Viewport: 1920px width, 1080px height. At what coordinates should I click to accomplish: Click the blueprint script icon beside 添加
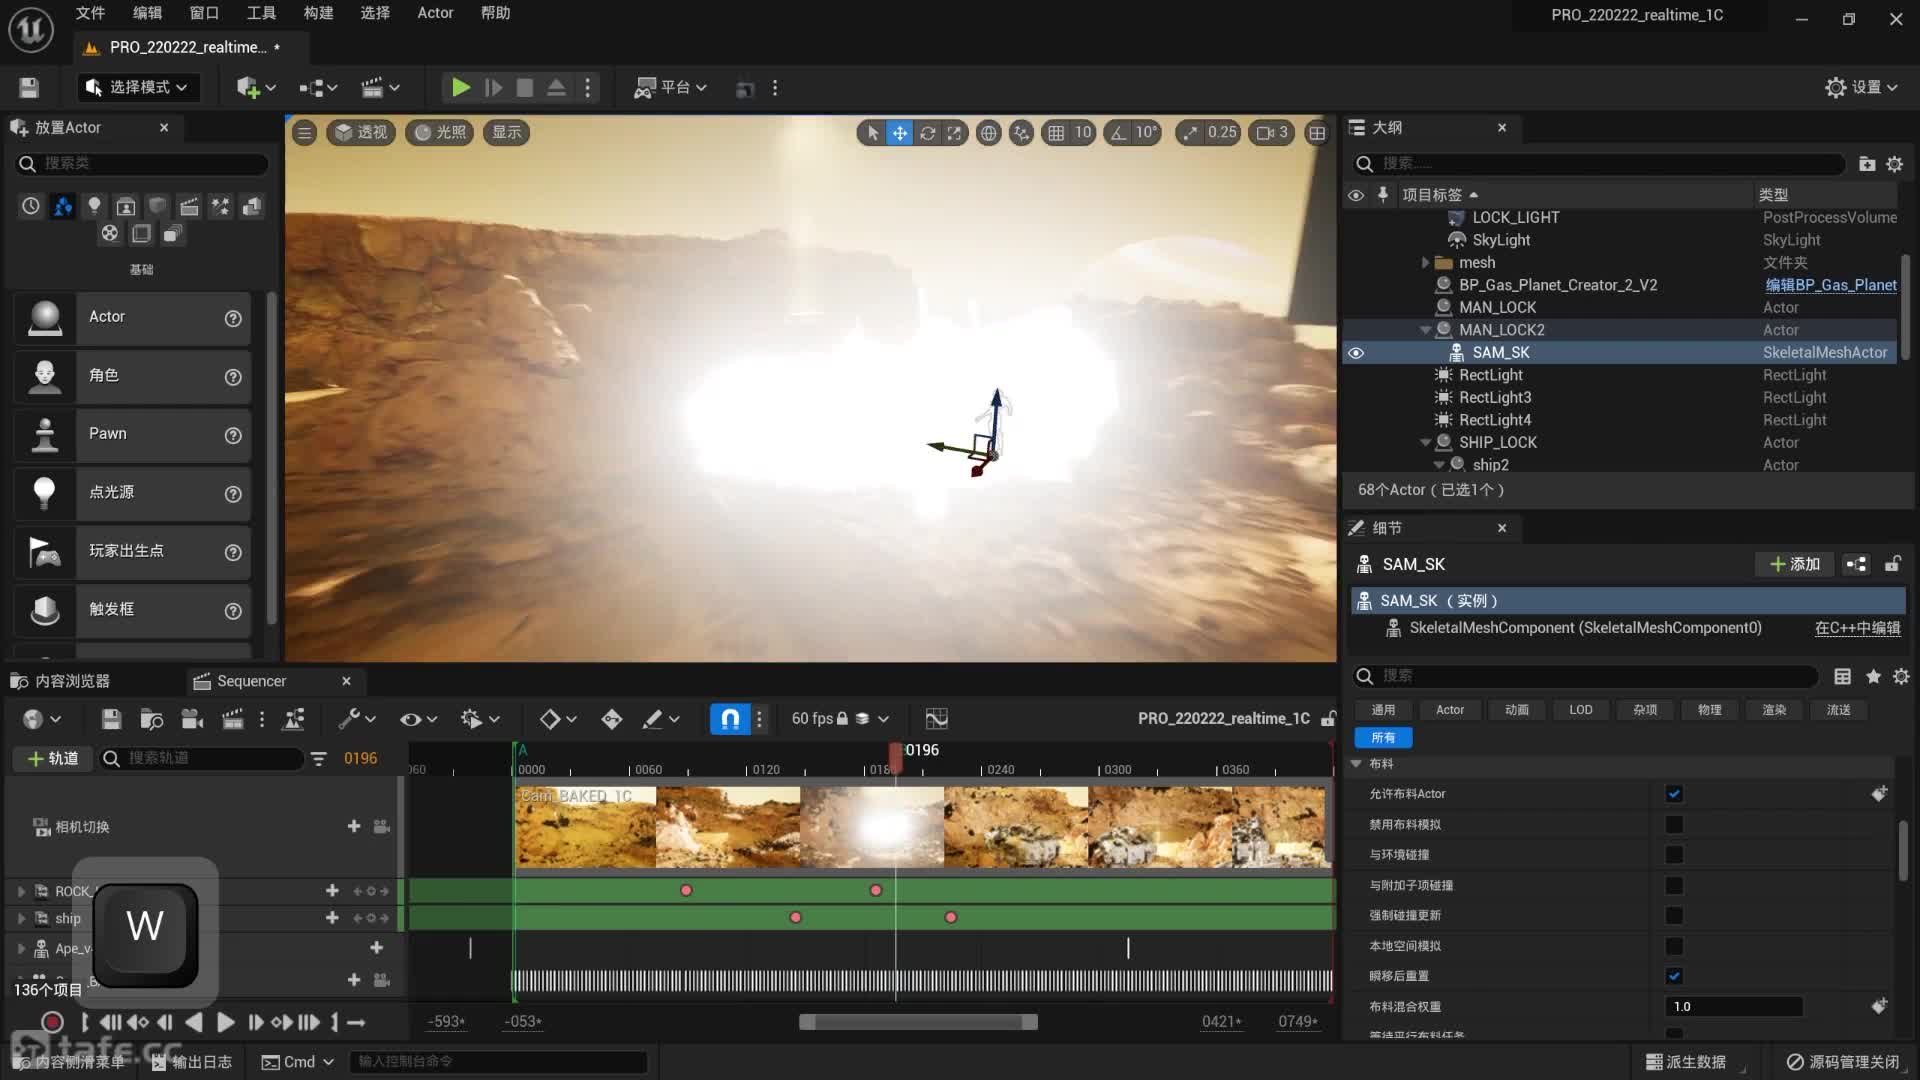[1857, 565]
